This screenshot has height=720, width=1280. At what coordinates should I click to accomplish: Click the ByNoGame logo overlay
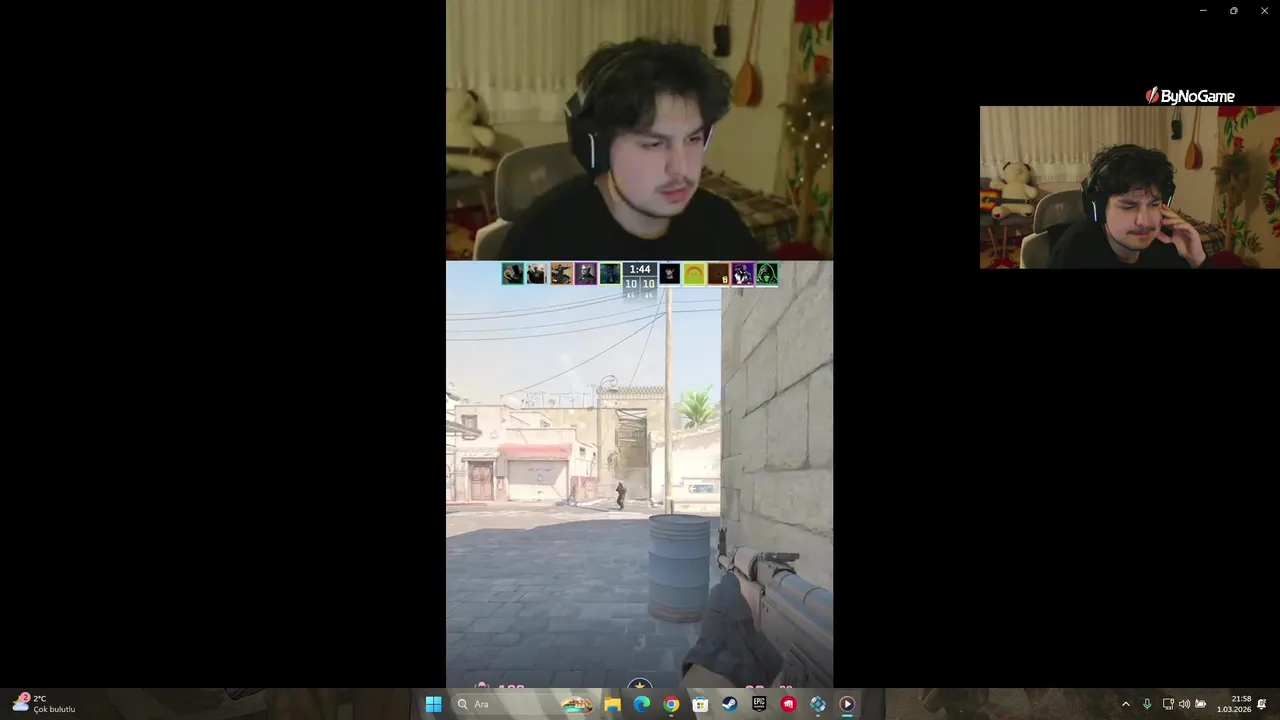pos(1190,96)
